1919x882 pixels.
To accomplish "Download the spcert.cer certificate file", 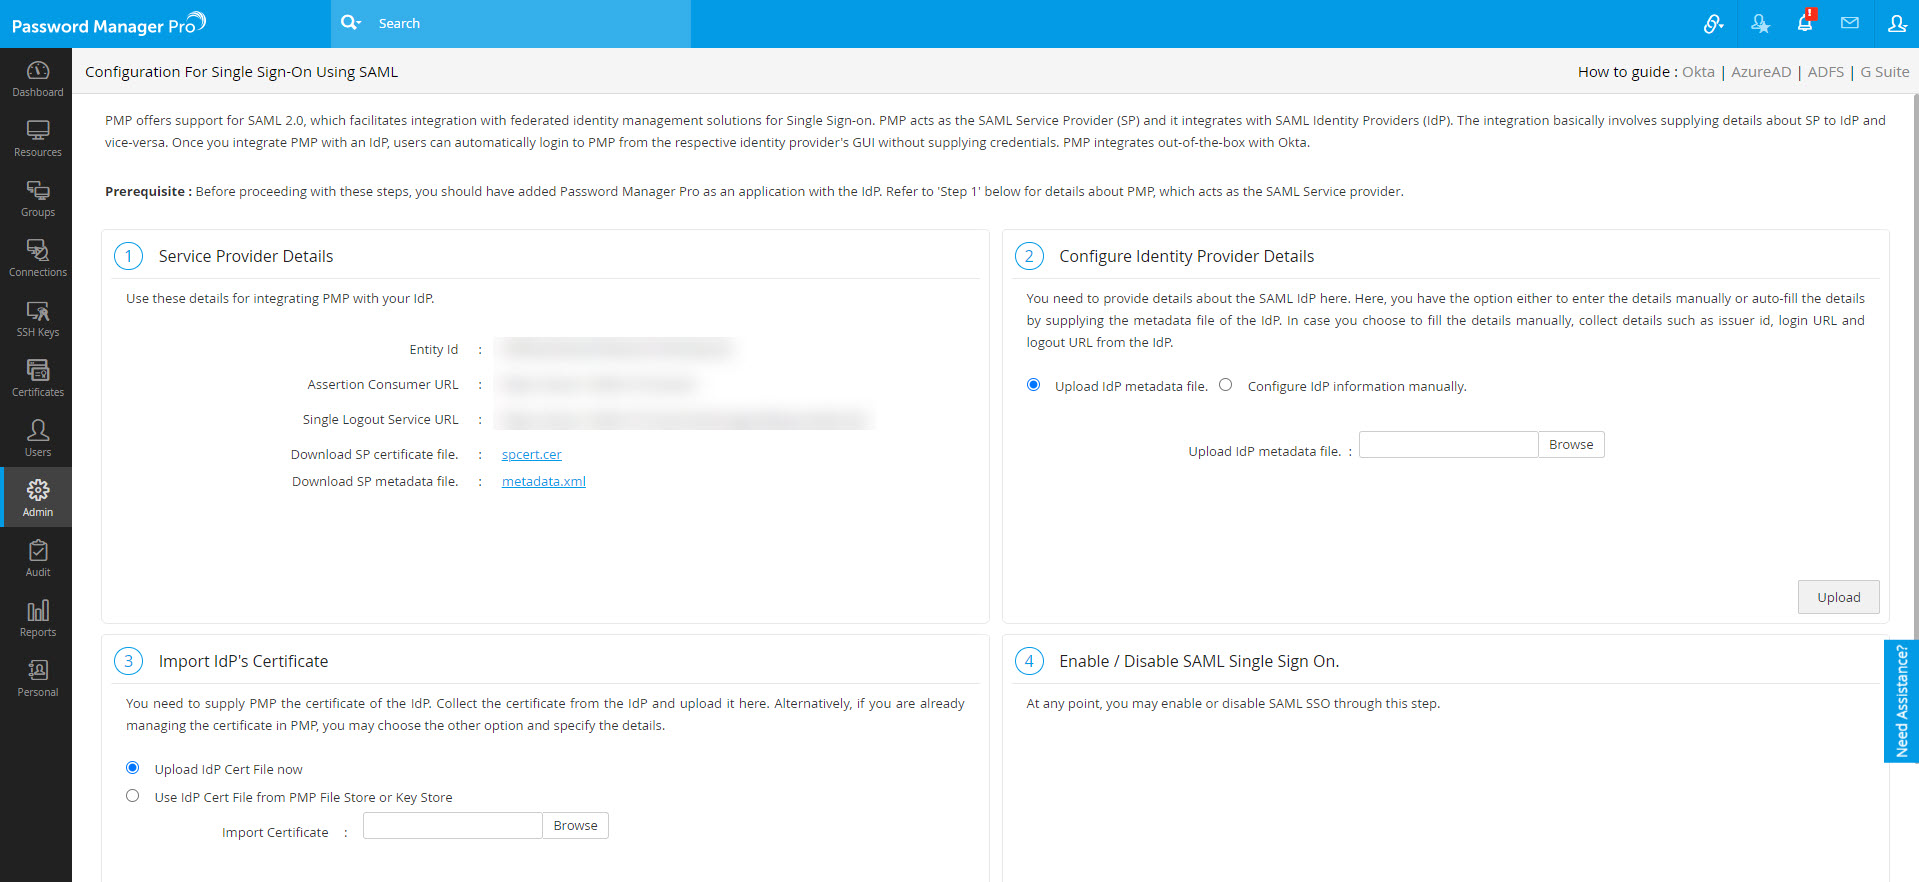I will [531, 454].
